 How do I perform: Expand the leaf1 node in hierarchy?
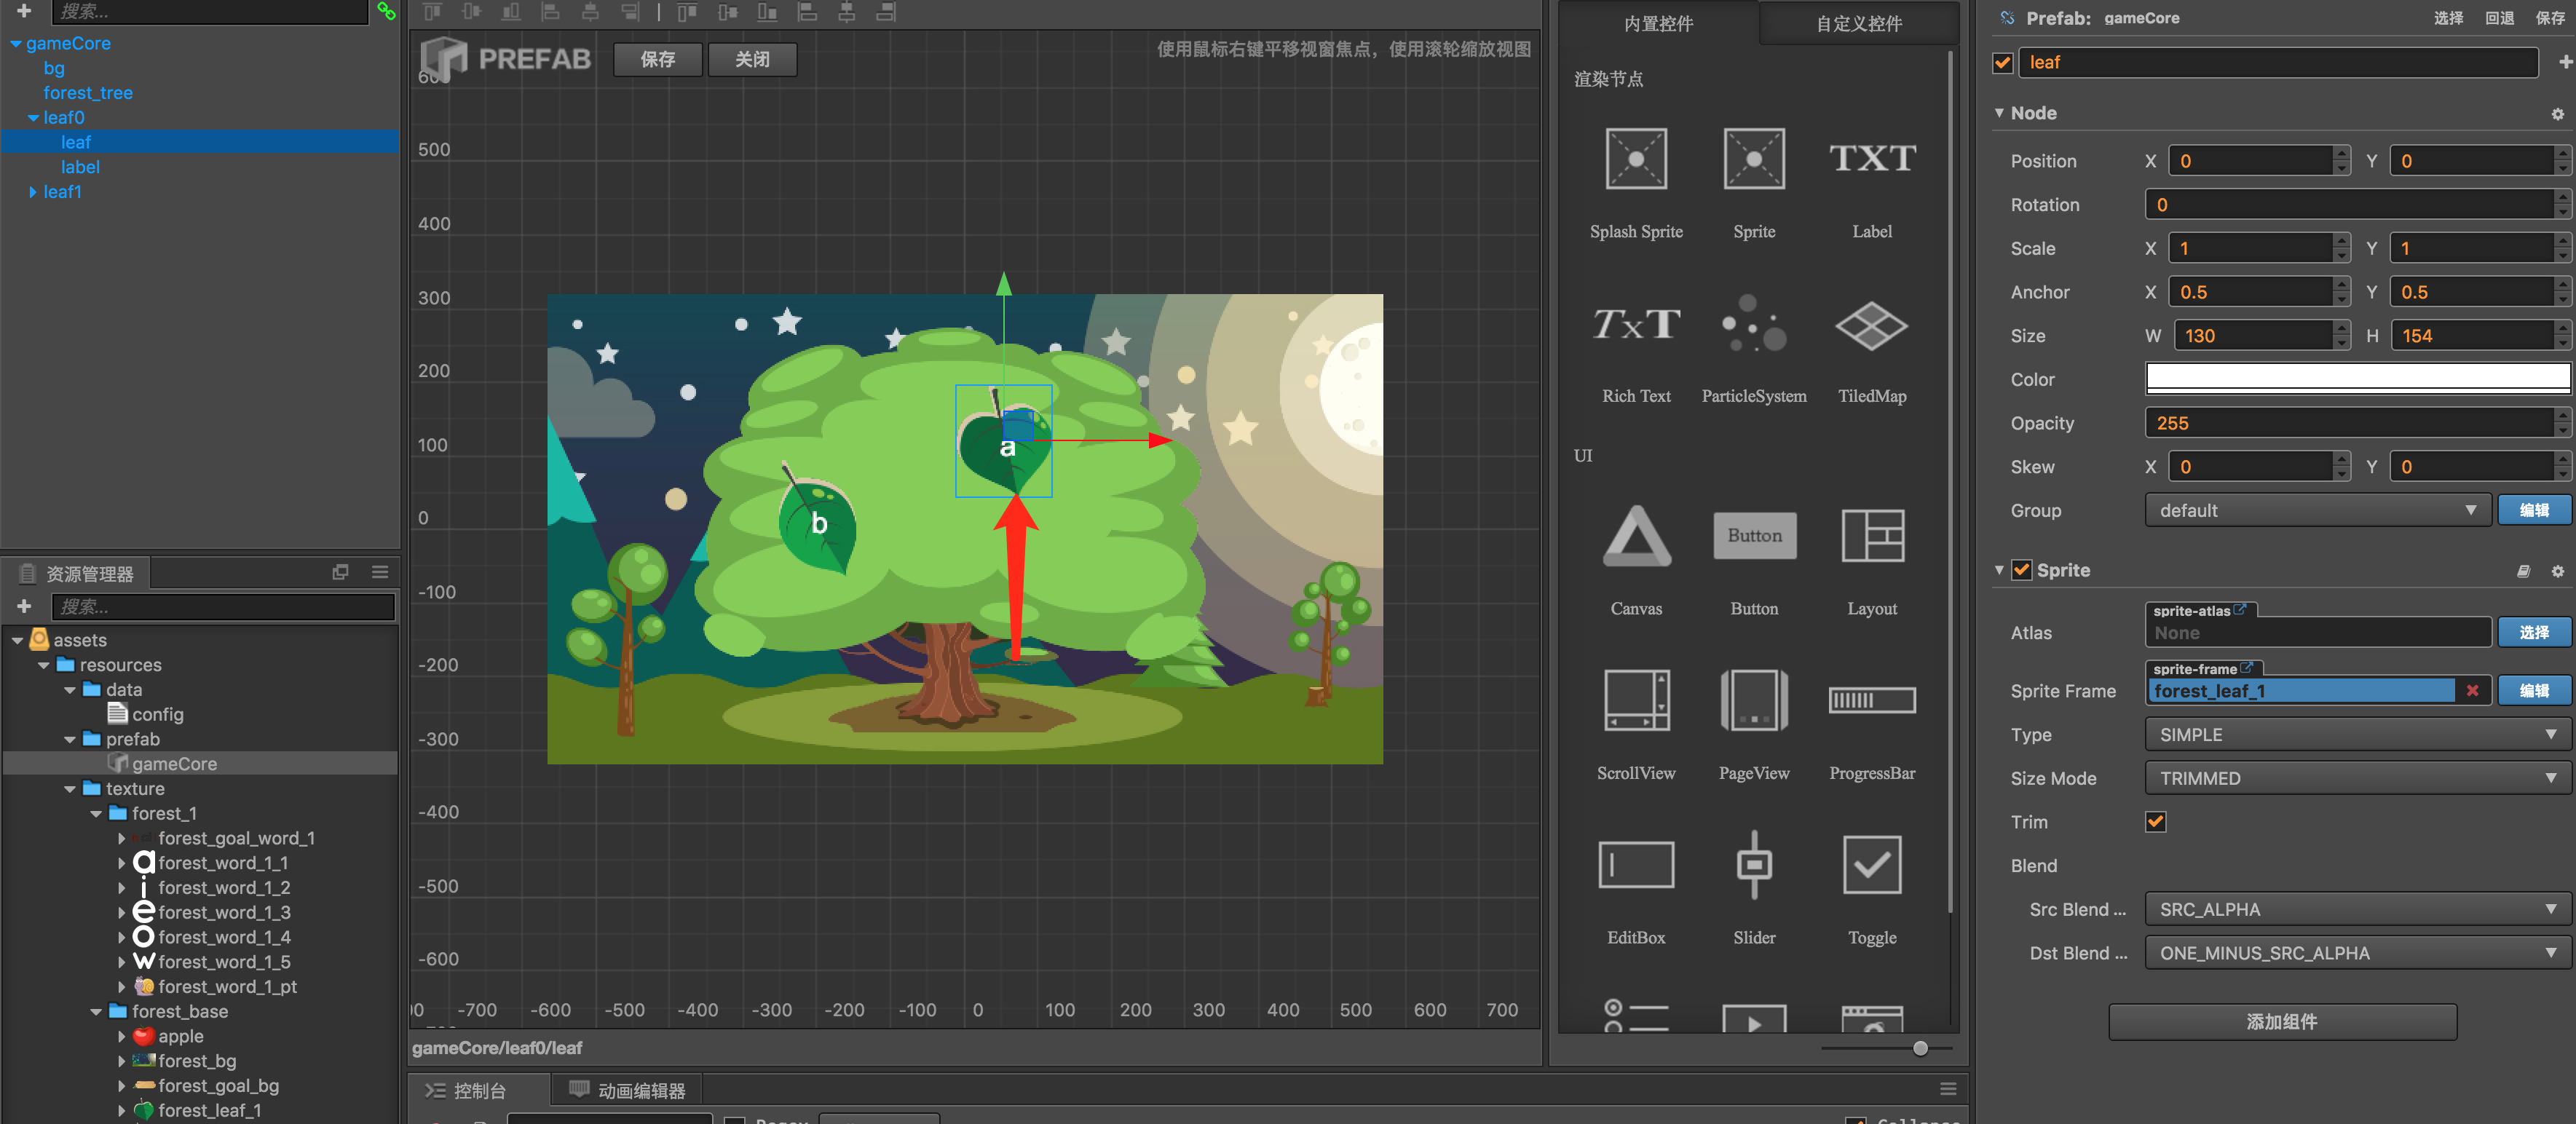tap(33, 192)
